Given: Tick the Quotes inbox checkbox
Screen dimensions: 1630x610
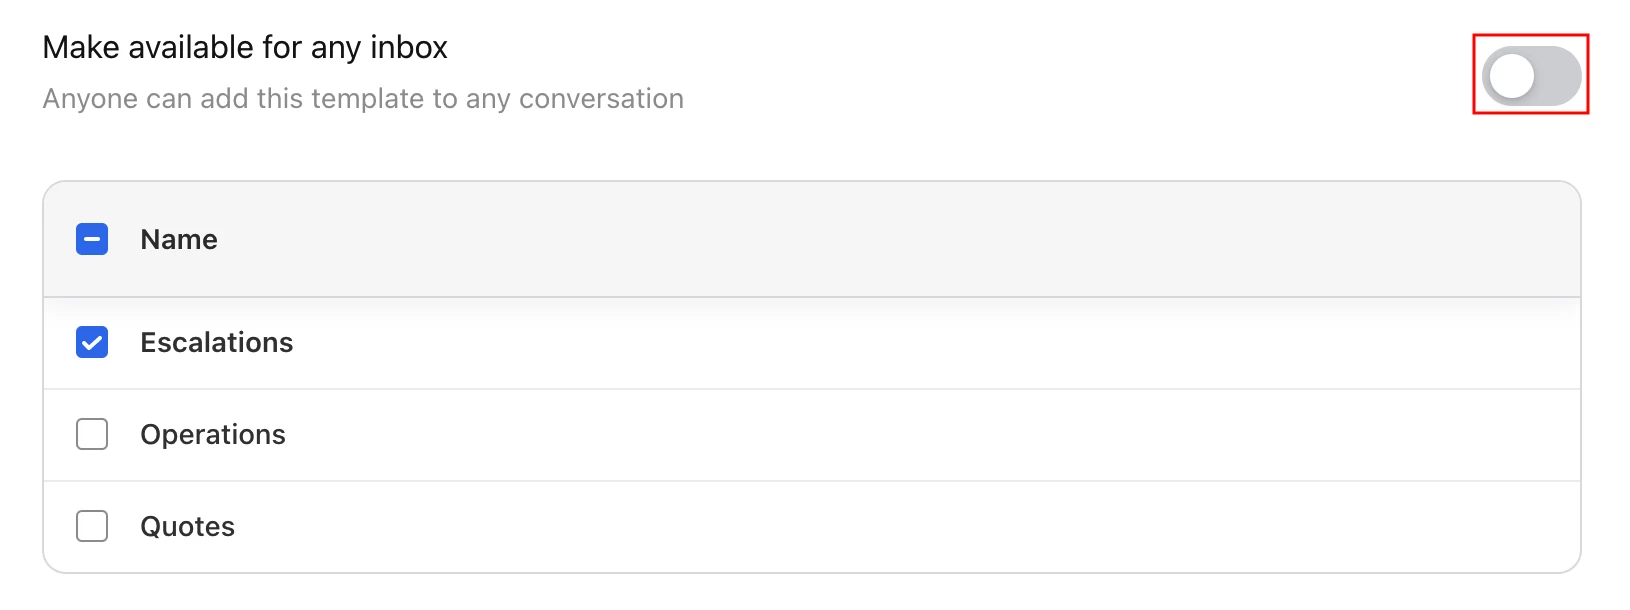Looking at the screenshot, I should [x=92, y=527].
